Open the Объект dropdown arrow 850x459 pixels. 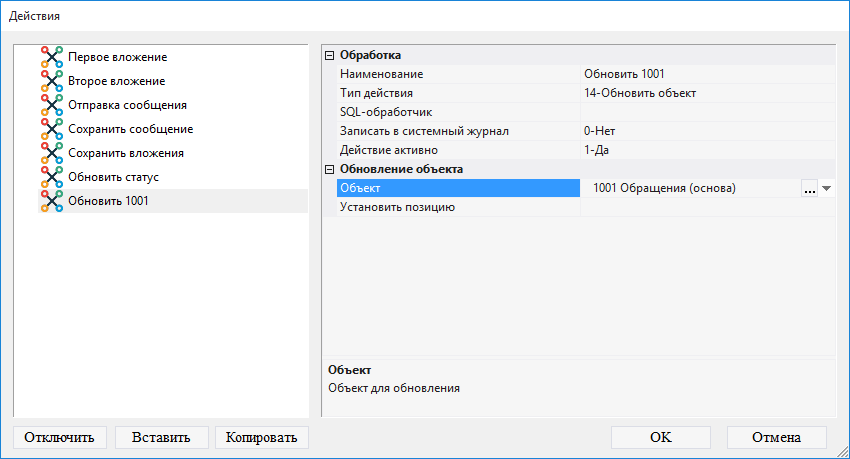[827, 189]
